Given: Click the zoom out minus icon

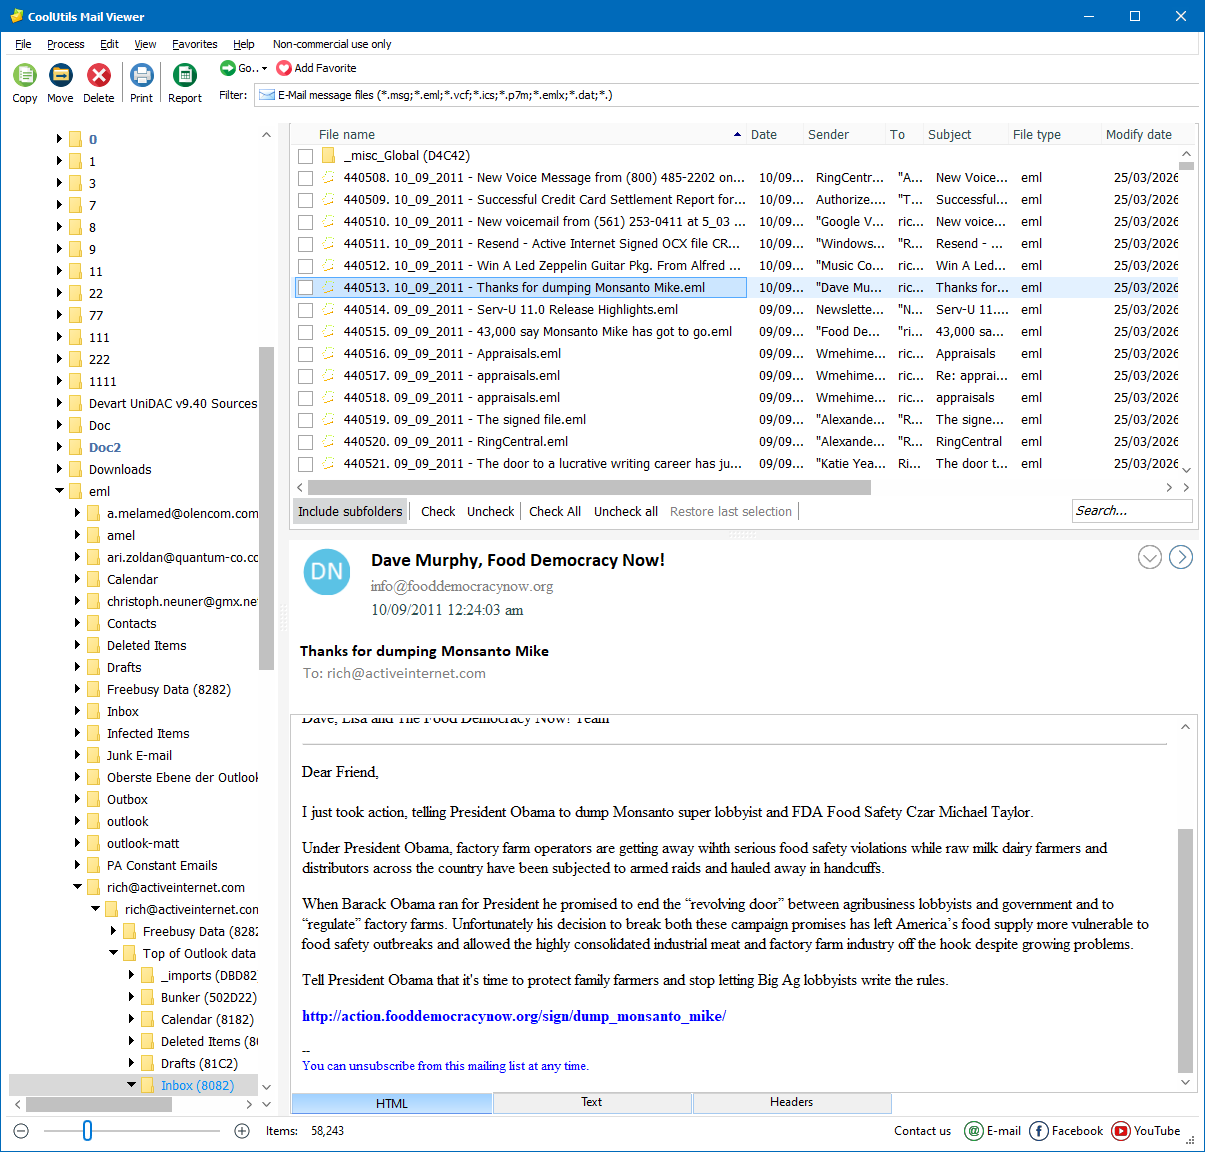Looking at the screenshot, I should (x=22, y=1131).
